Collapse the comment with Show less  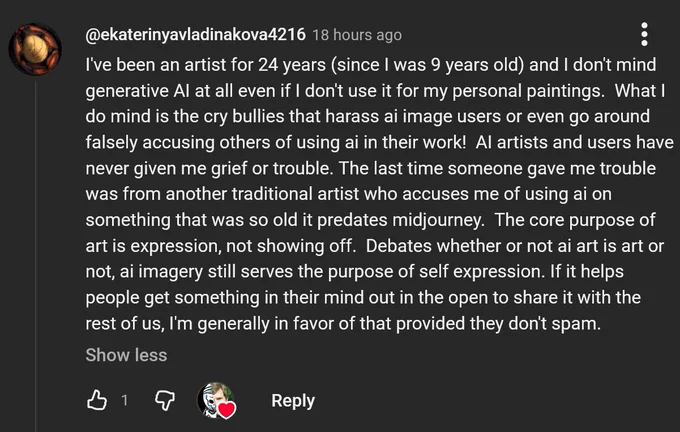click(126, 355)
